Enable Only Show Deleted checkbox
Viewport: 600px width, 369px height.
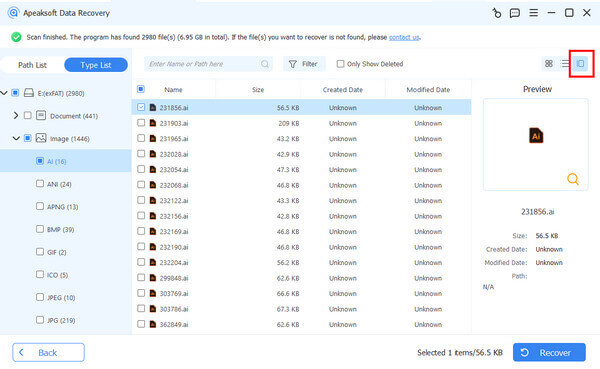point(340,64)
